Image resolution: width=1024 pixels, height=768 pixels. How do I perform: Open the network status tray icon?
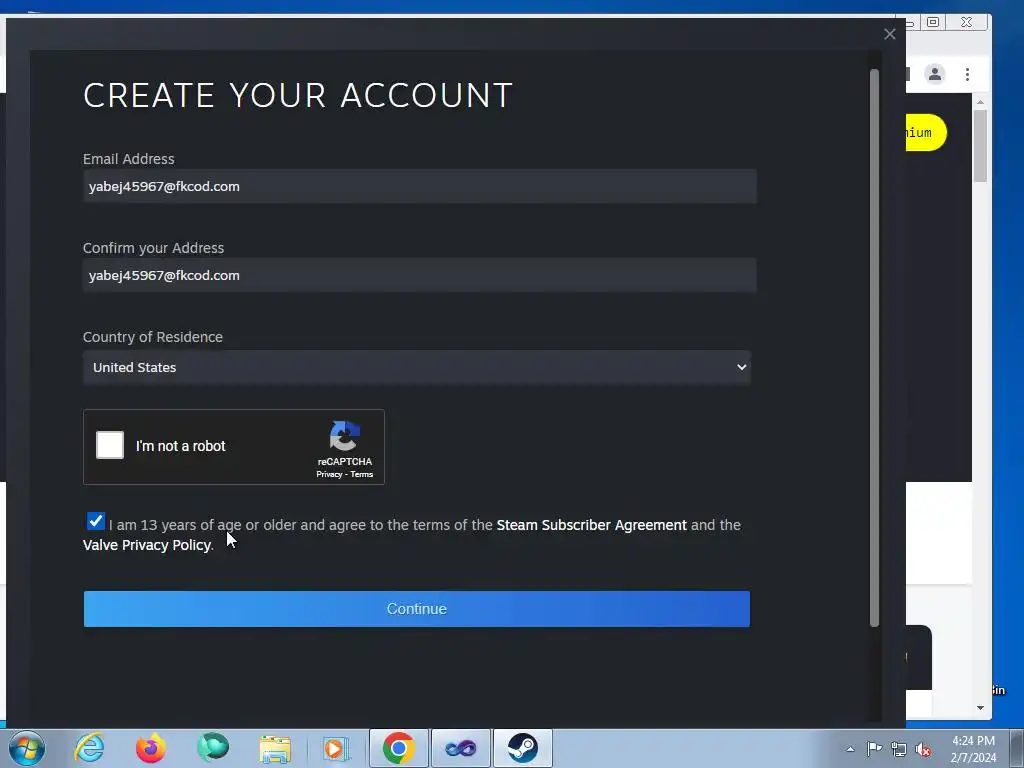(899, 750)
